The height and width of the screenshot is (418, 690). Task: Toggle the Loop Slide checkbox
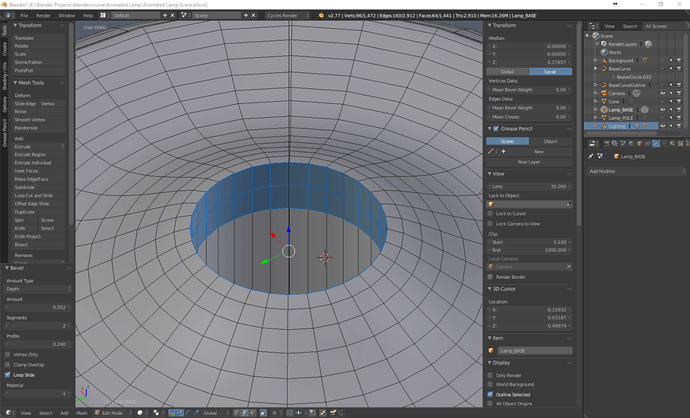(8, 375)
